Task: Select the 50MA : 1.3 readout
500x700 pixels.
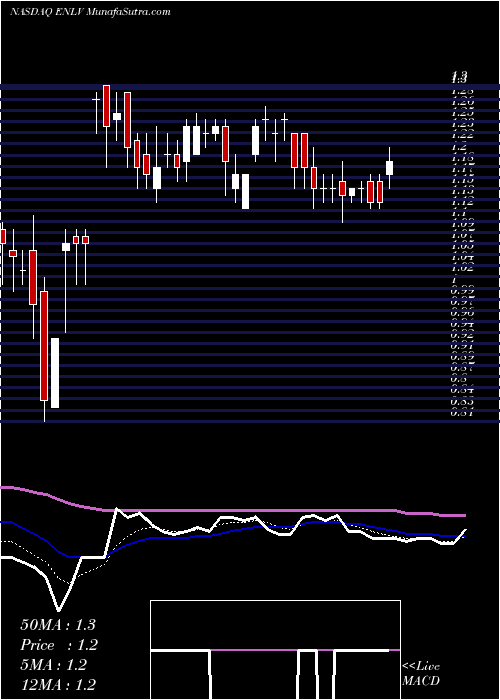Action: pos(58,625)
